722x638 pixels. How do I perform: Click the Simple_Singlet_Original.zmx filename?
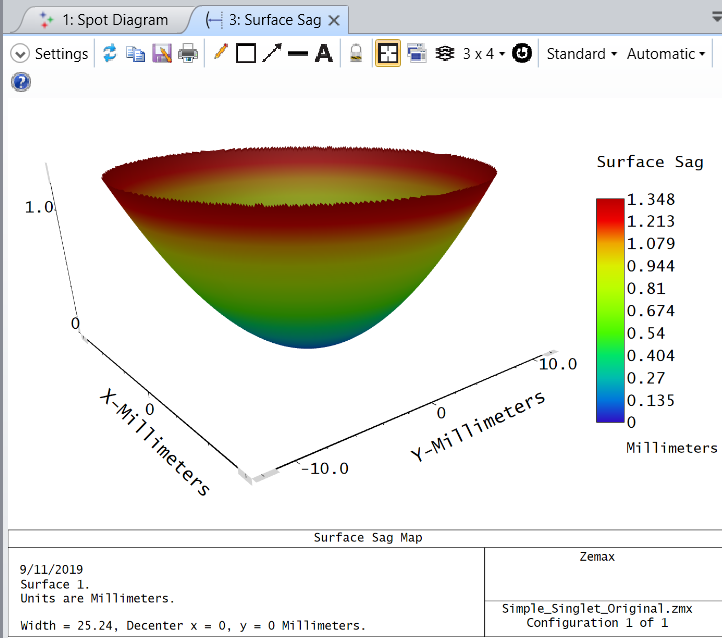pyautogui.click(x=597, y=609)
